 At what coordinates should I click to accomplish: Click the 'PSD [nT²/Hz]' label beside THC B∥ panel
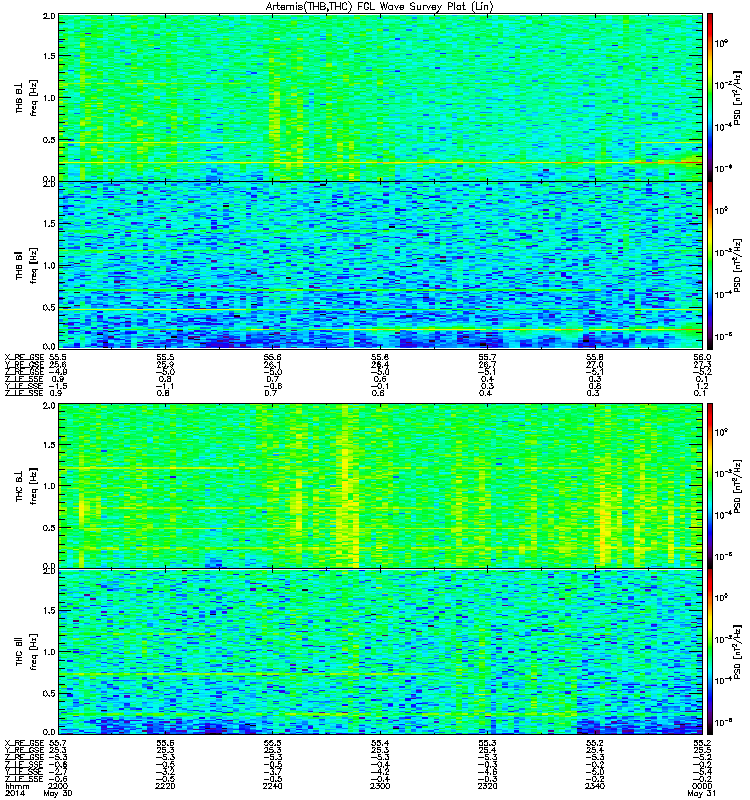point(737,652)
